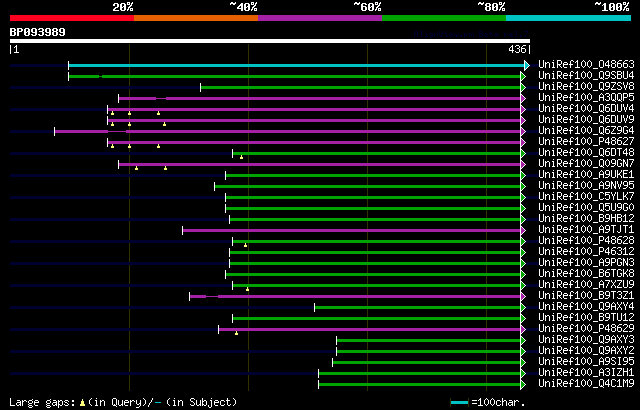Click the UniRef100_A3QQP5 label
Image resolution: width=640 pixels, height=410 pixels.
point(586,98)
